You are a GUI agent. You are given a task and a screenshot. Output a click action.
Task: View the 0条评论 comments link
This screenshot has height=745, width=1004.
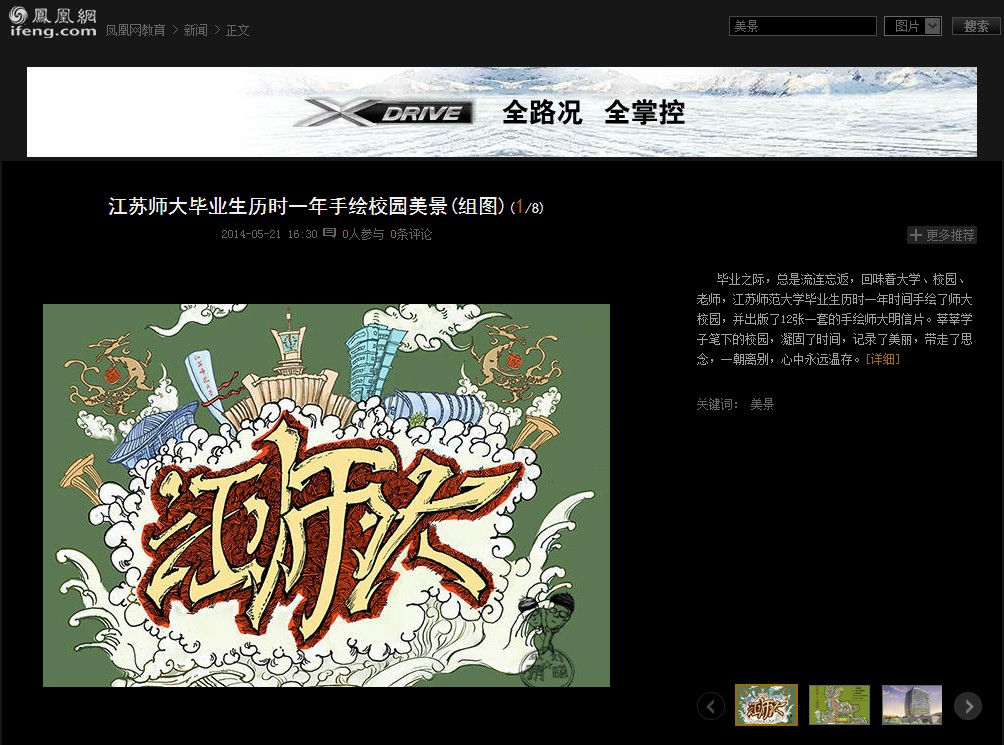pyautogui.click(x=411, y=235)
